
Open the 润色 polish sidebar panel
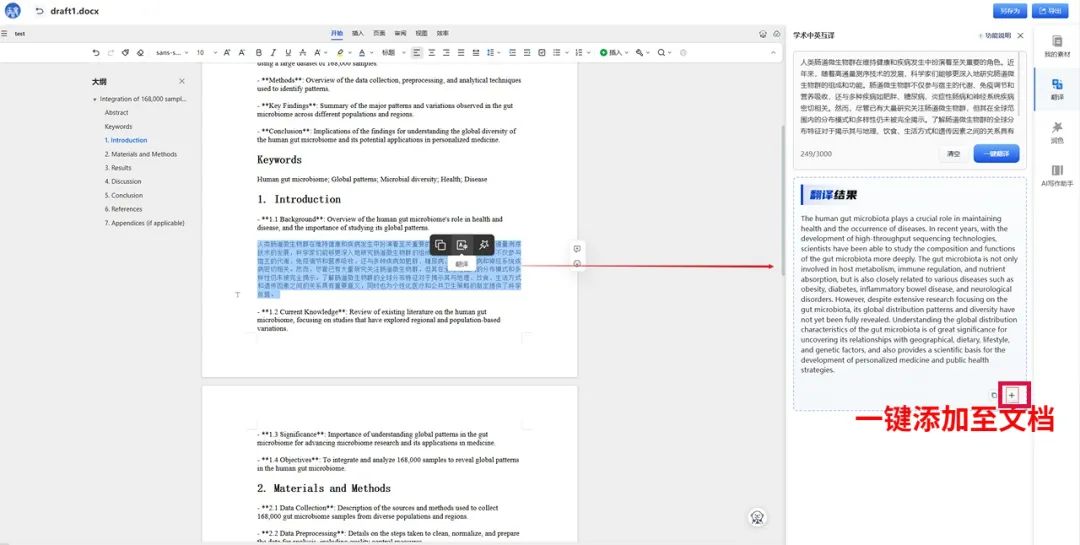pos(1057,132)
